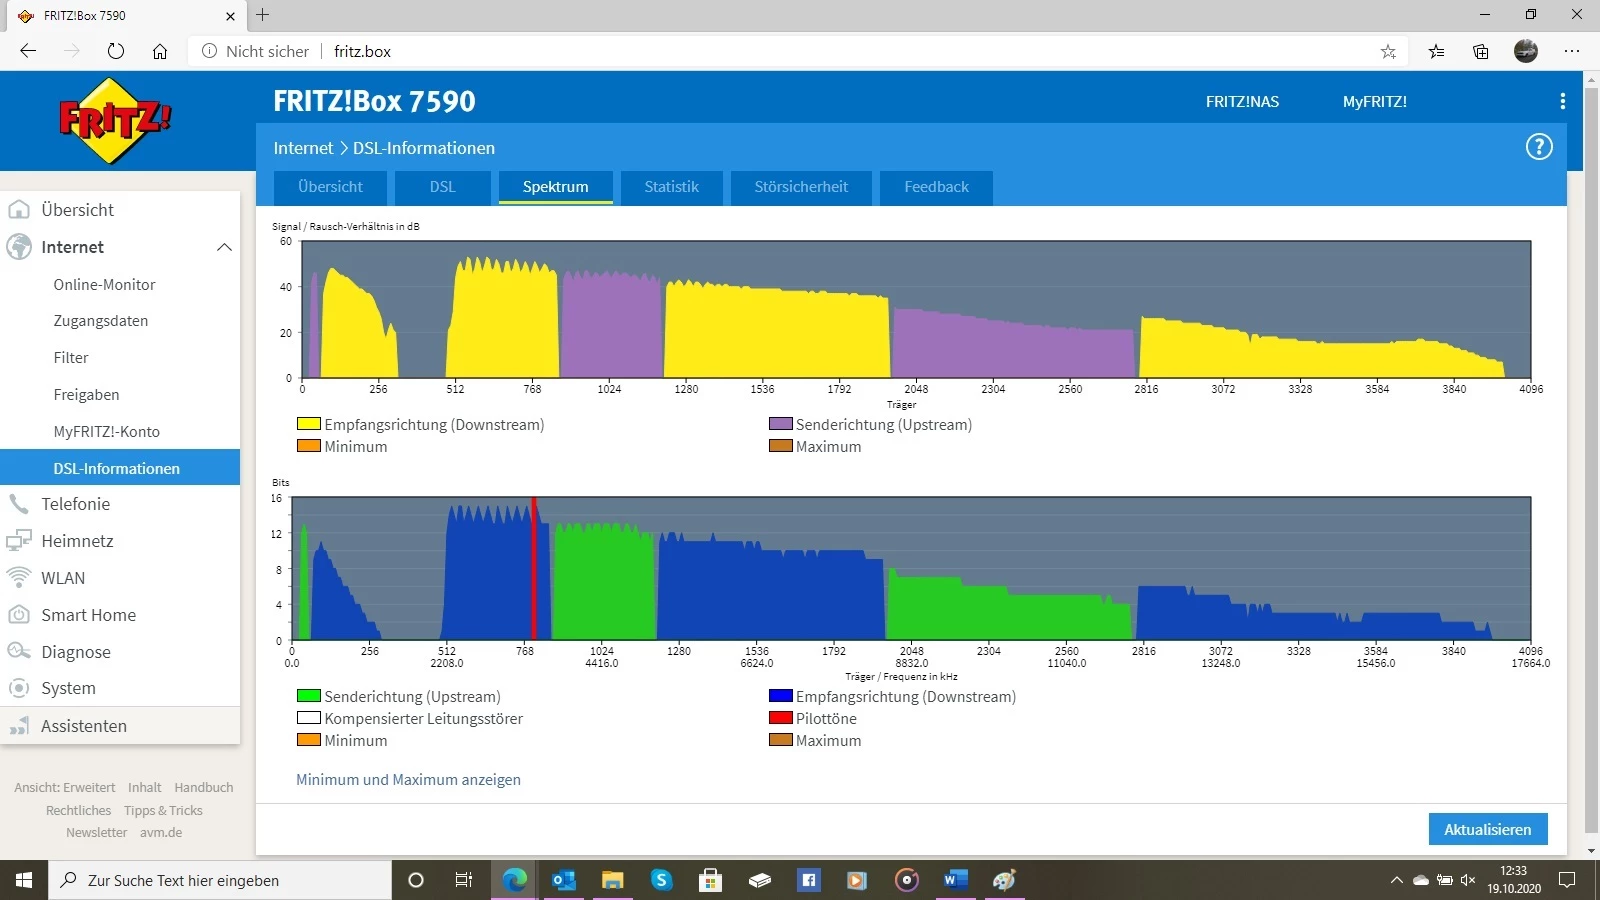Select the Spektrum tab
1600x900 pixels.
(x=555, y=187)
